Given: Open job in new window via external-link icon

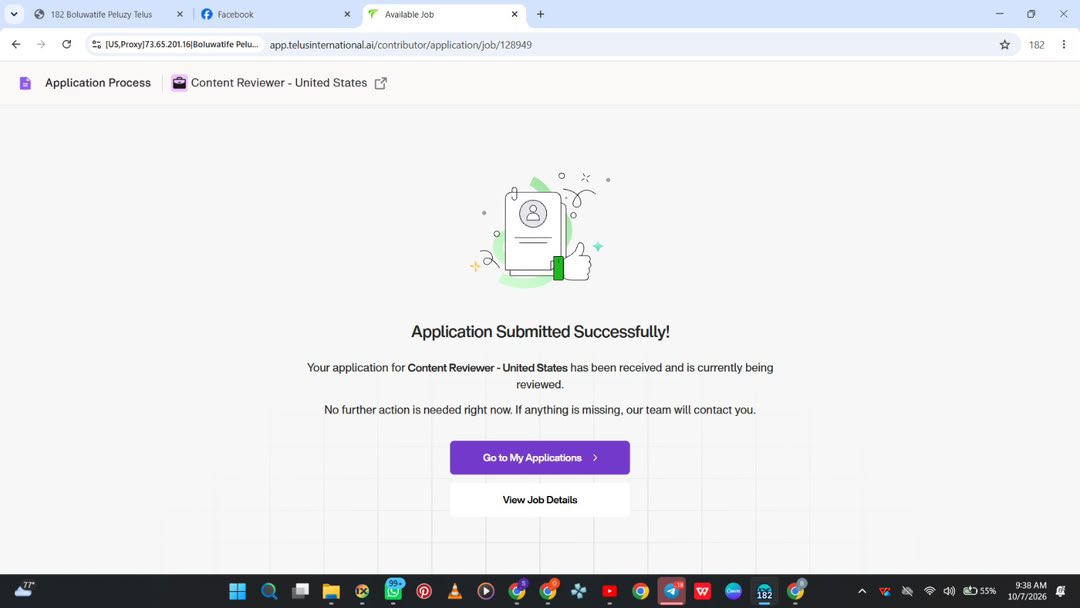Looking at the screenshot, I should pyautogui.click(x=380, y=83).
